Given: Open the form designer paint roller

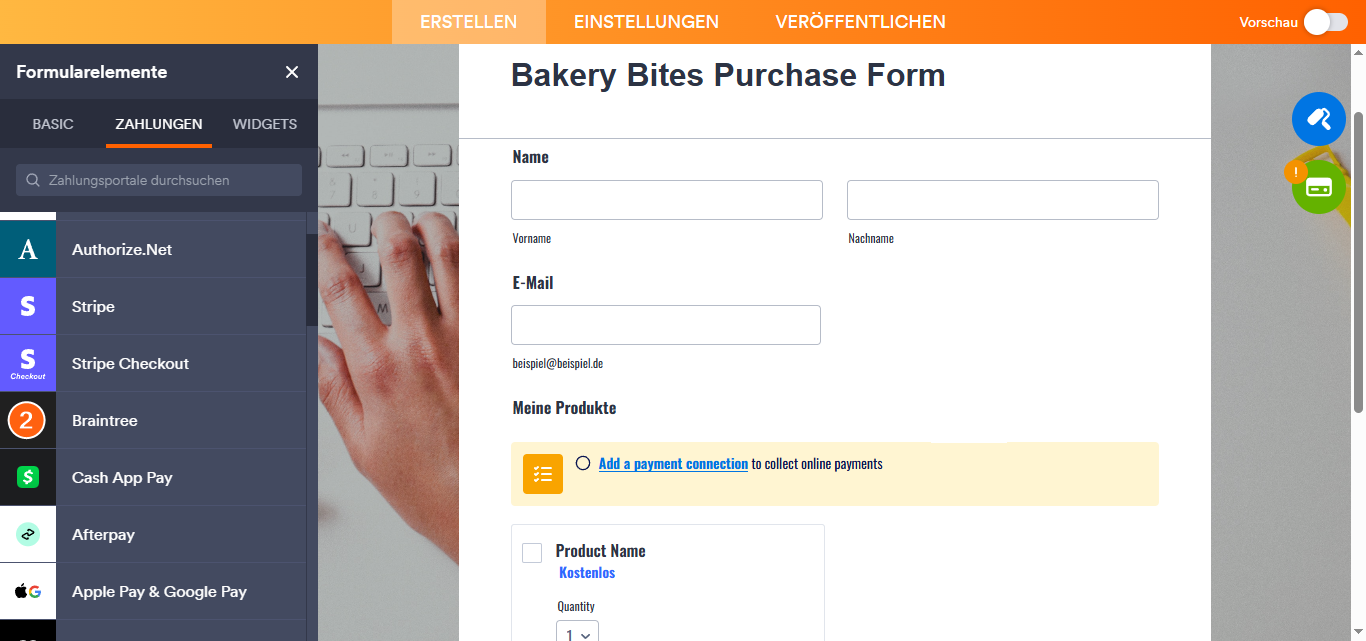Looking at the screenshot, I should coord(1318,119).
